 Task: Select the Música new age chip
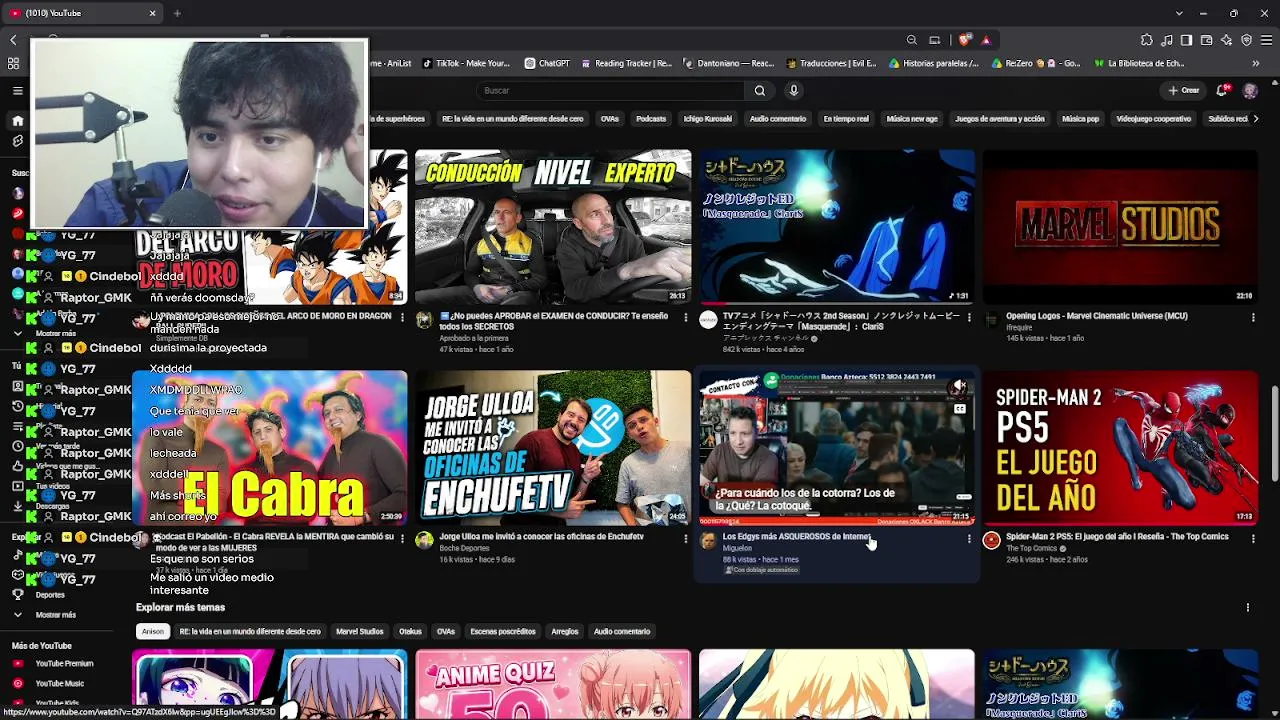(912, 119)
